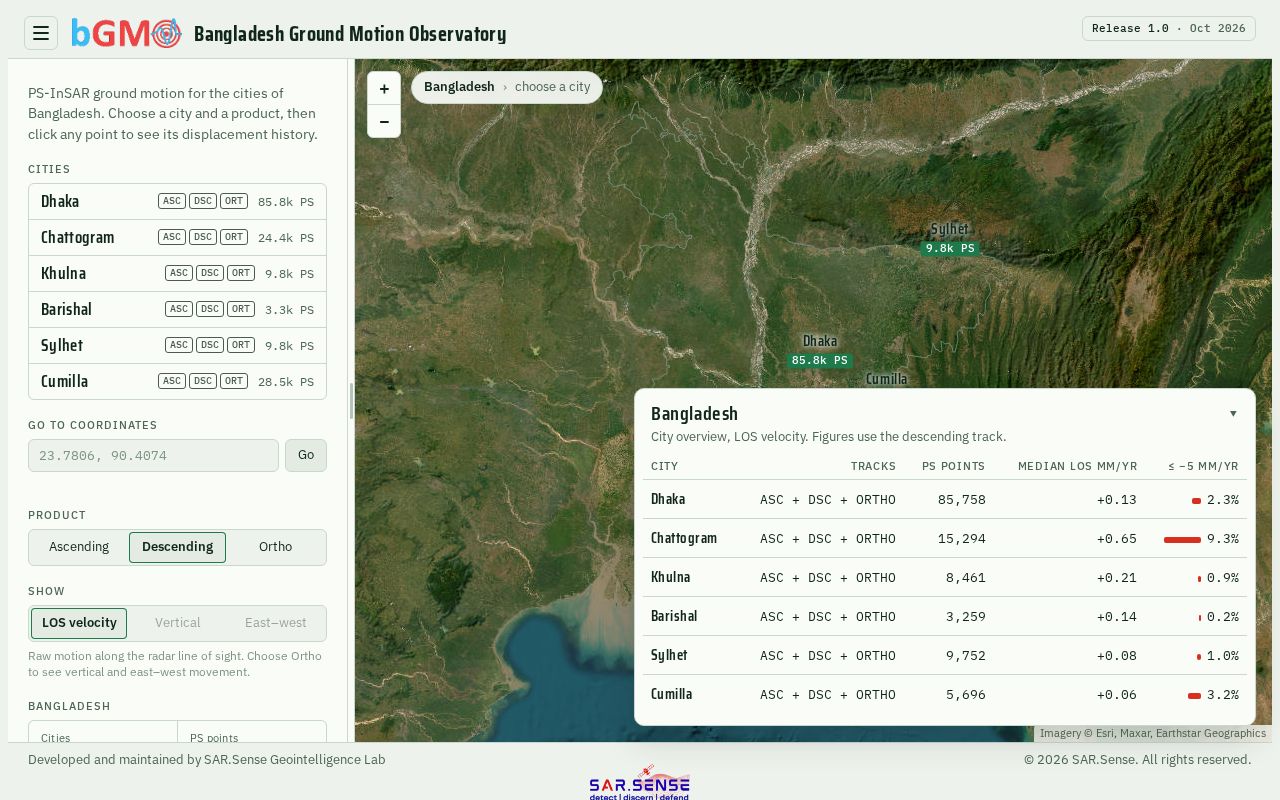Show East–west motion
Viewport: 1280px width, 800px height.
276,623
